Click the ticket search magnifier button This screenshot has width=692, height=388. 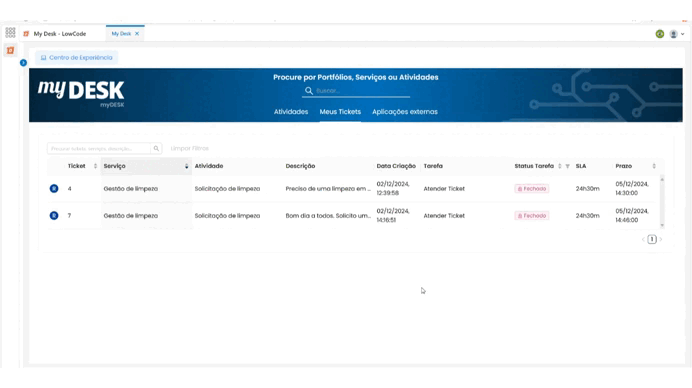coord(156,148)
